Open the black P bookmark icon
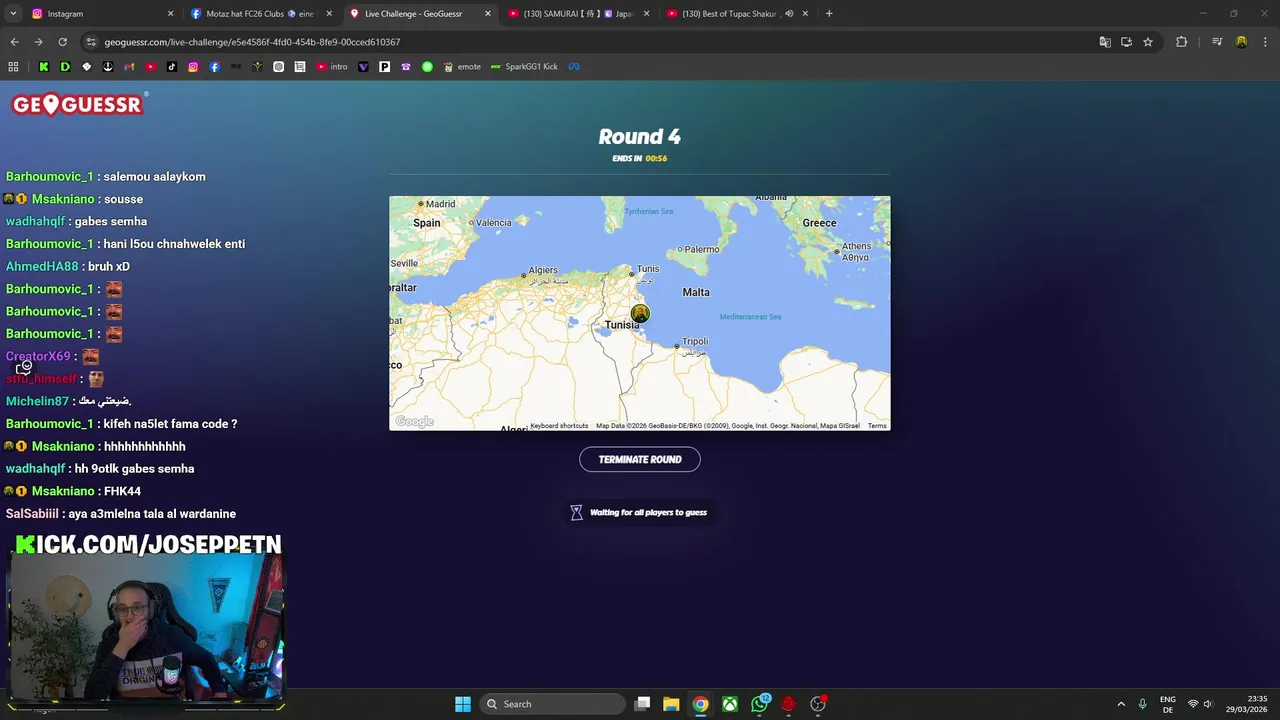Viewport: 1280px width, 720px height. click(x=384, y=67)
